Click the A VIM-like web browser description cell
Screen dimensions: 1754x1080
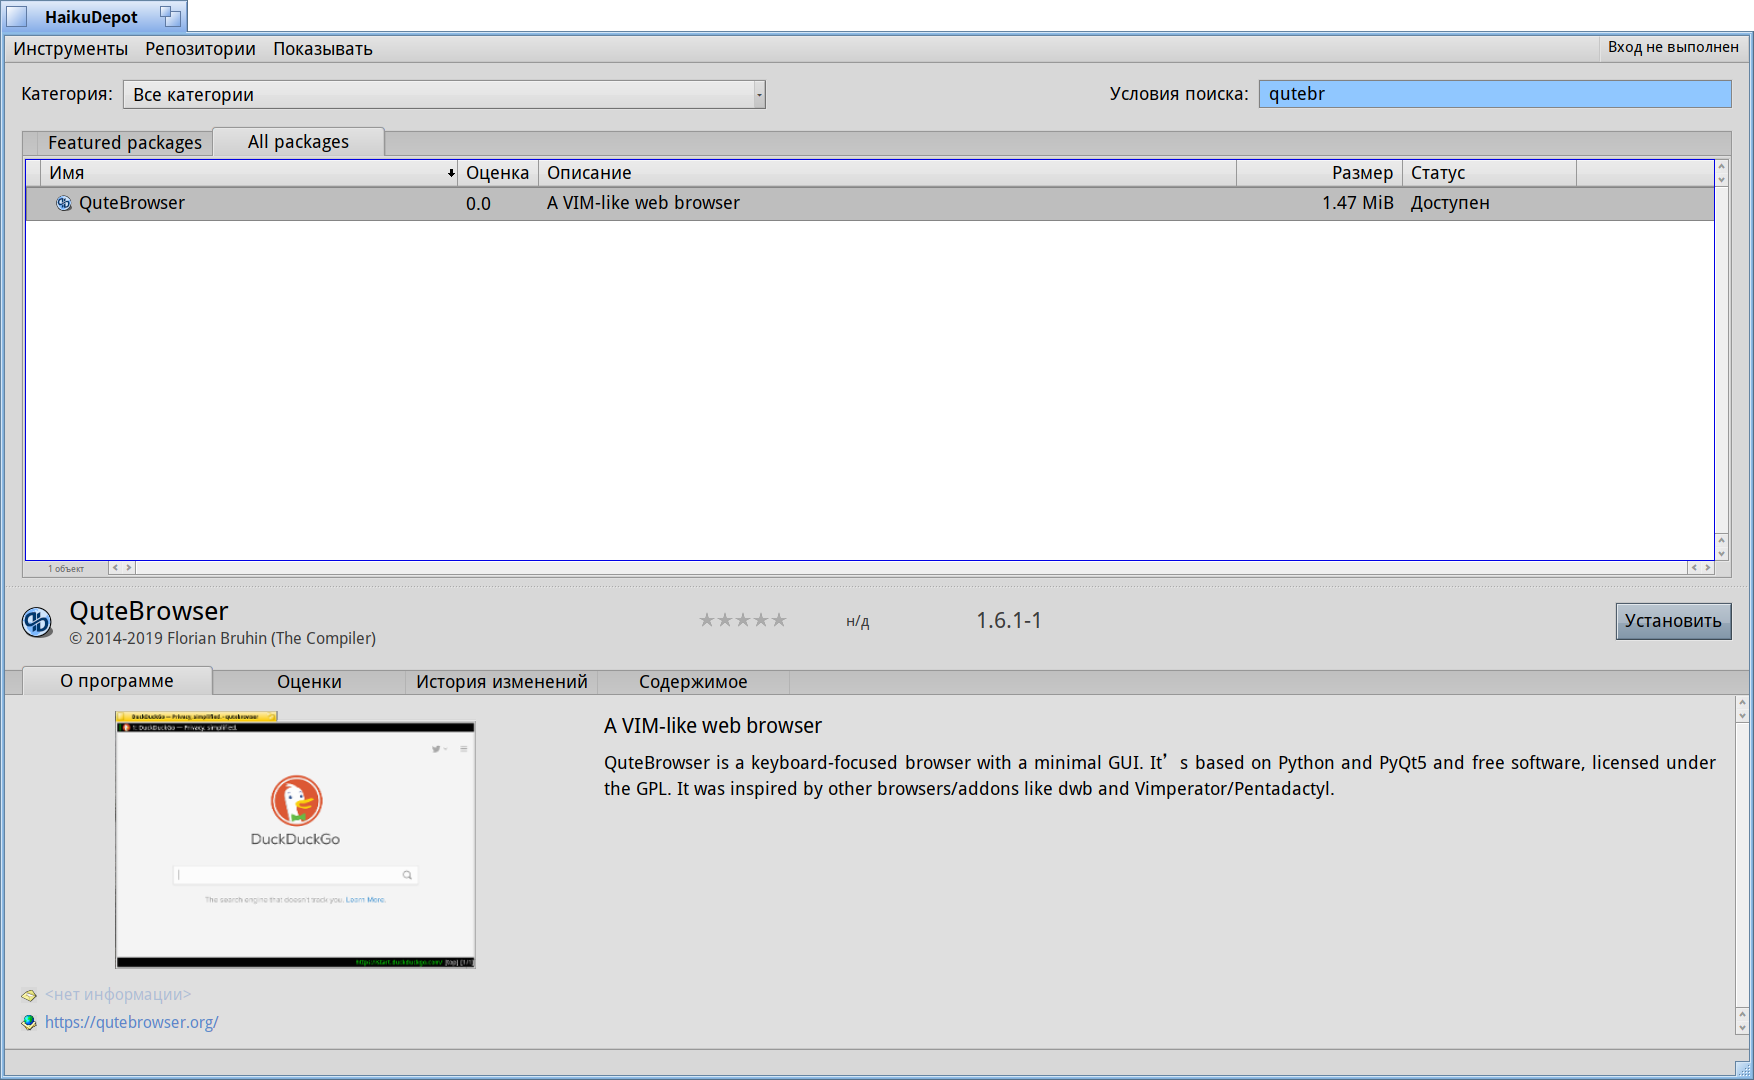click(643, 203)
